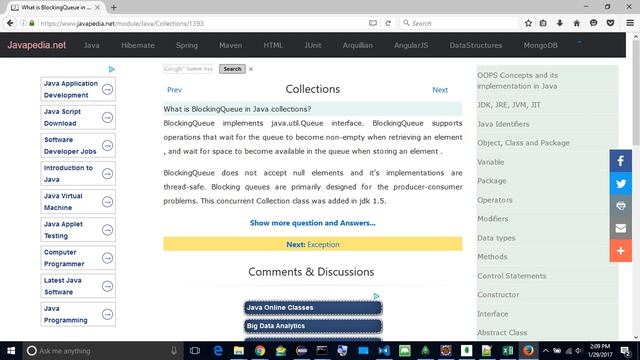Share page on Twitter
The width and height of the screenshot is (640, 360).
pos(620,183)
